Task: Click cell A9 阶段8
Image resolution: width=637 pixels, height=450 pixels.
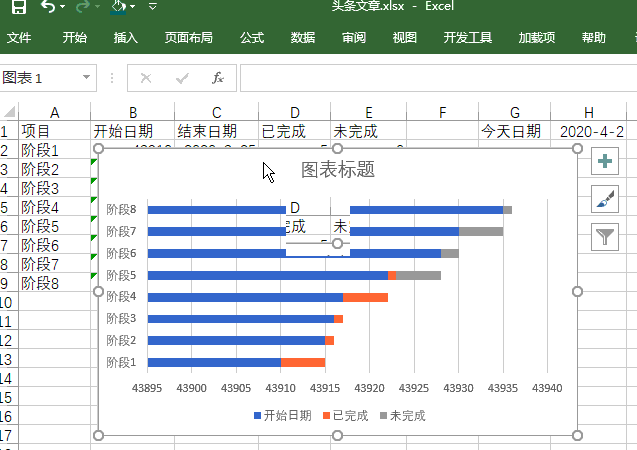Action: click(x=54, y=283)
